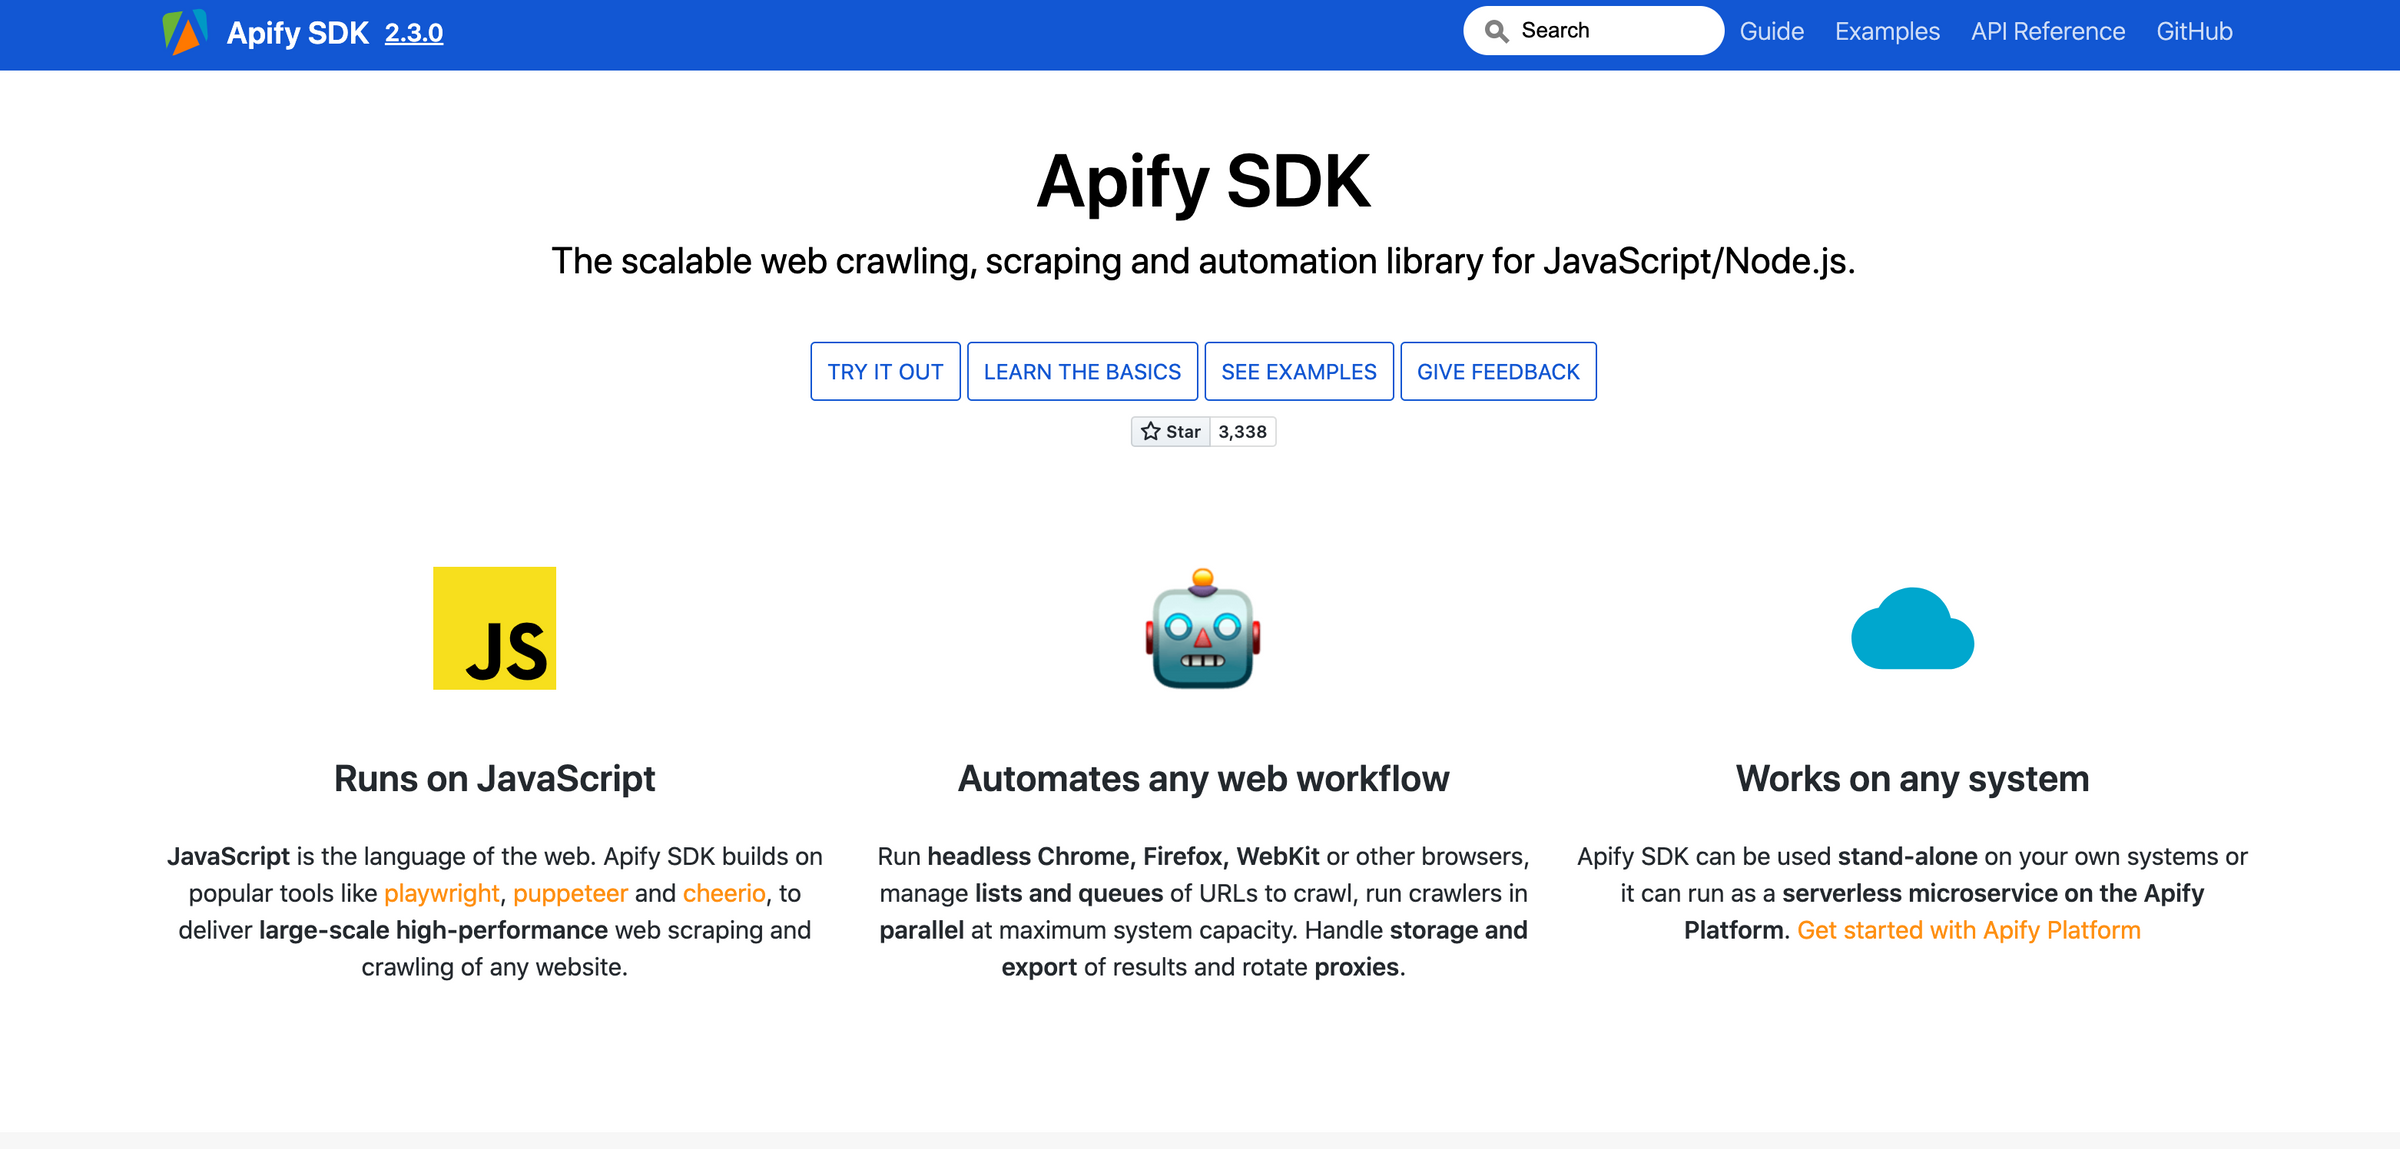The image size is (2400, 1149).
Task: Click the cloud icon above Works on any system
Action: pyautogui.click(x=1912, y=630)
